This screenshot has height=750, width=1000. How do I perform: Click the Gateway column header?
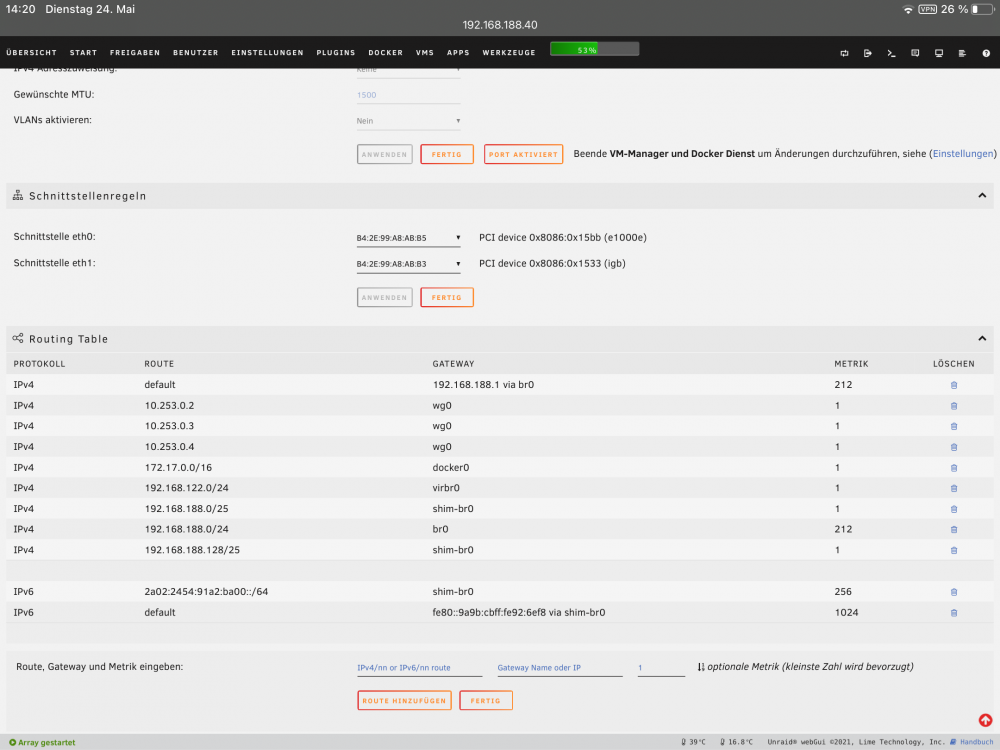(x=453, y=364)
